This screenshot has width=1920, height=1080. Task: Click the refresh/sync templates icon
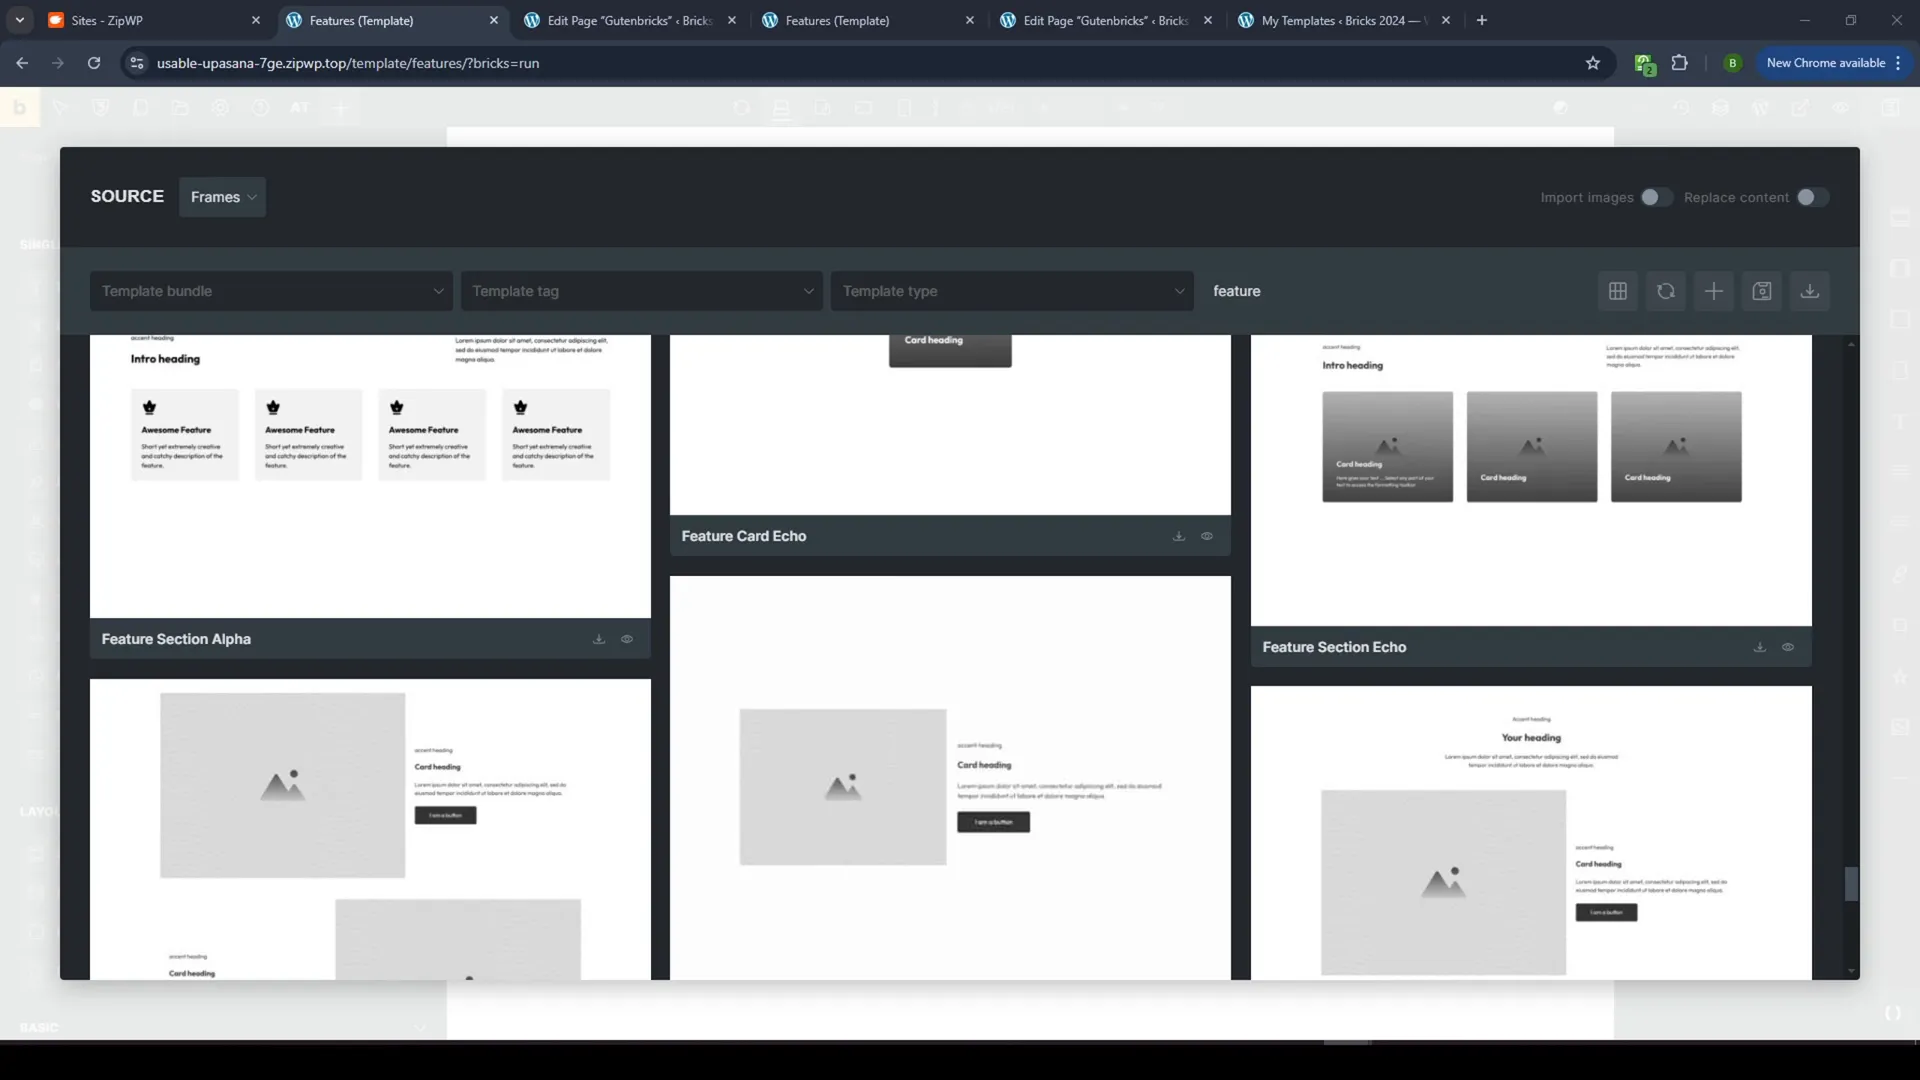1665,291
